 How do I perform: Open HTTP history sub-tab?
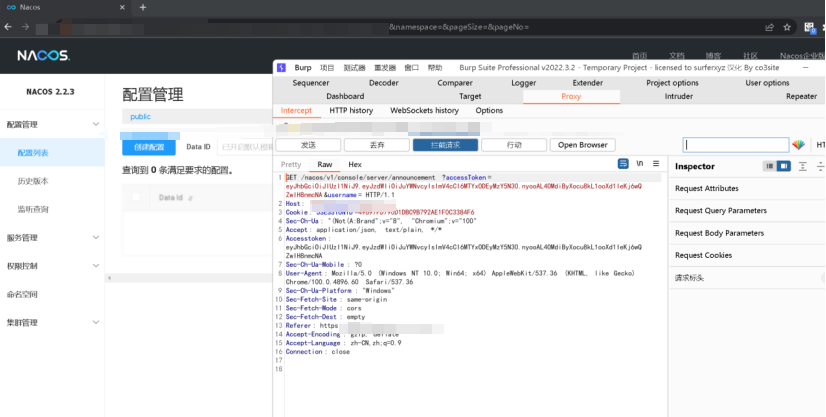pyautogui.click(x=351, y=110)
